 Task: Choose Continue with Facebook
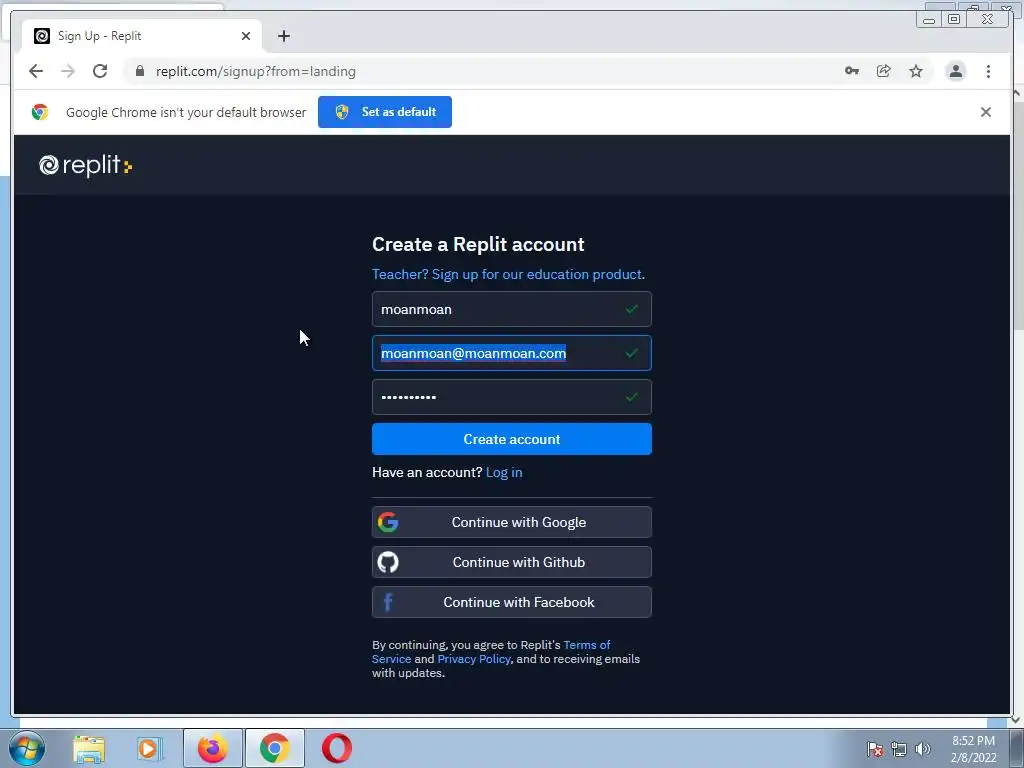click(x=511, y=602)
